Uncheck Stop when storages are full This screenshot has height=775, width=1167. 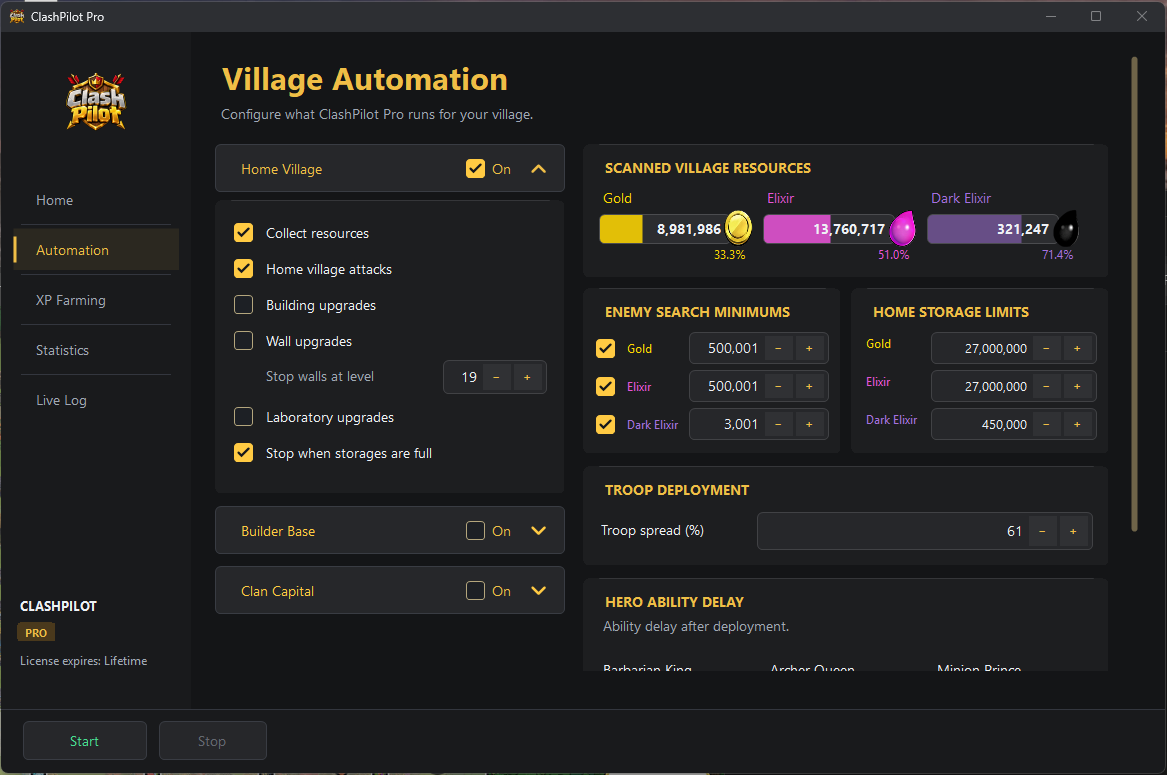[243, 453]
